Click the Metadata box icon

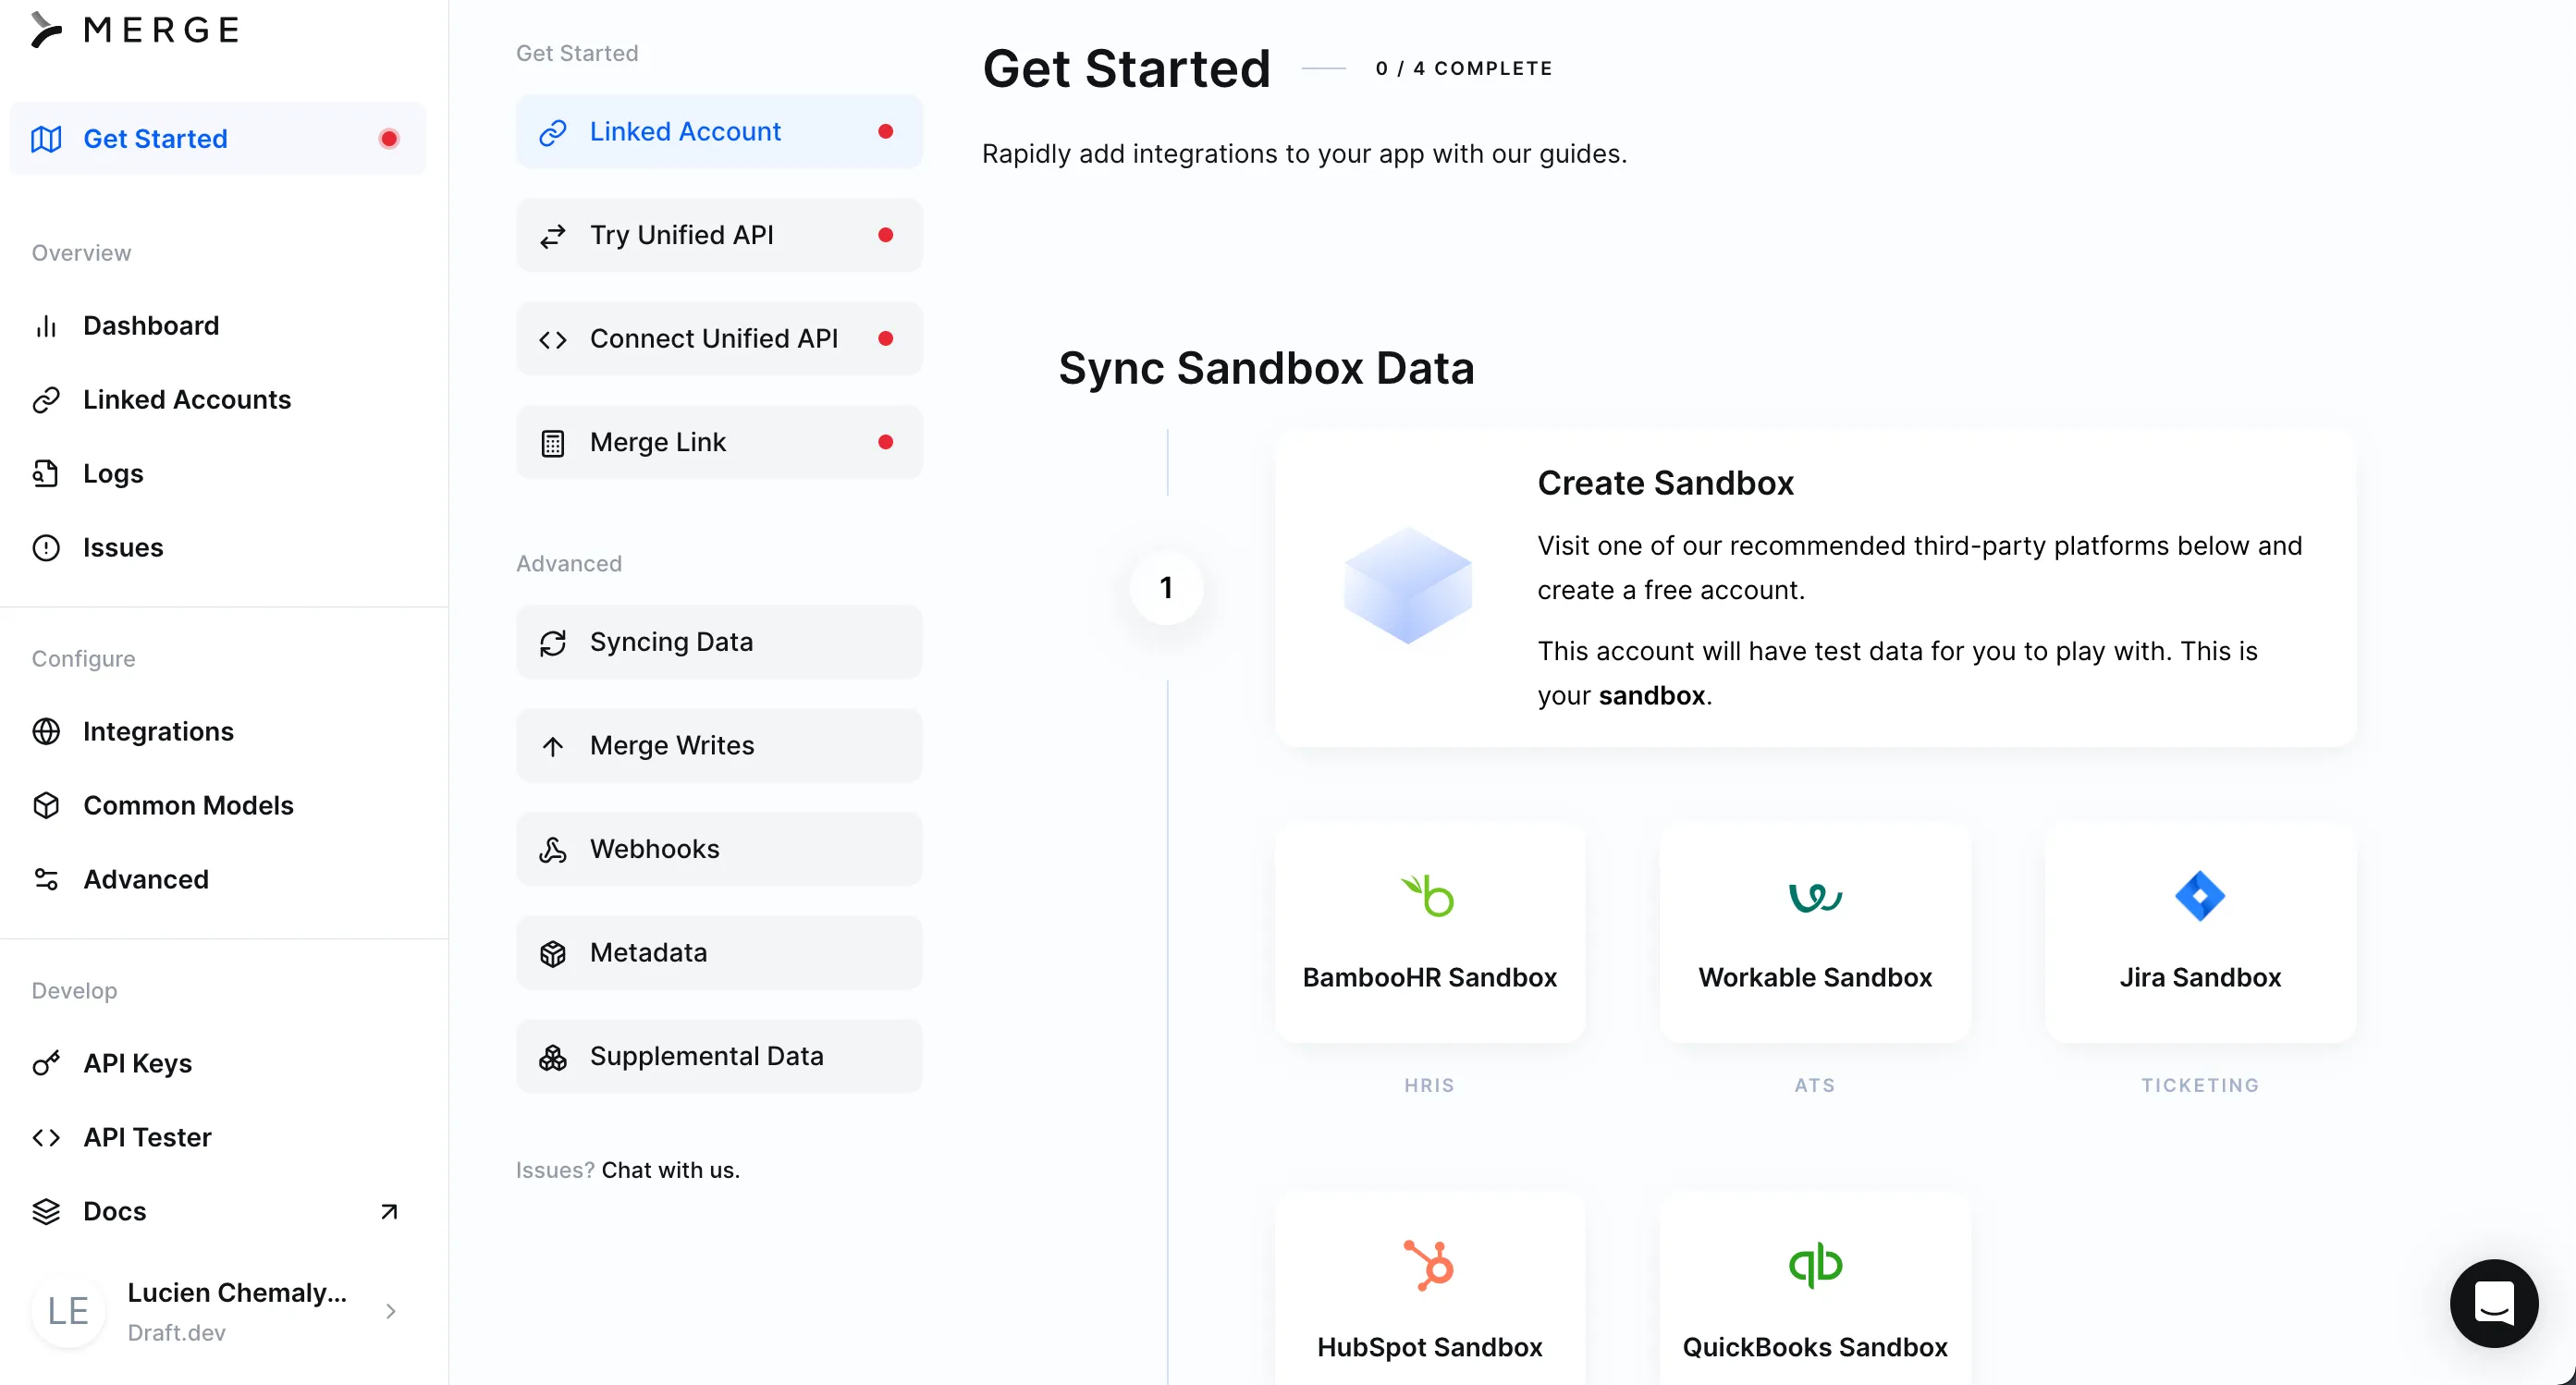[553, 954]
